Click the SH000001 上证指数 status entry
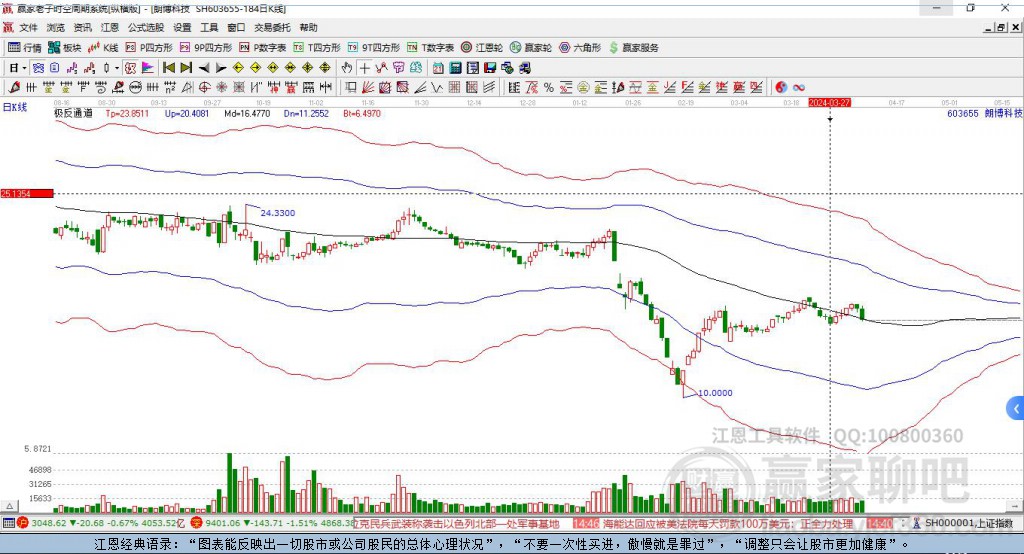This screenshot has width=1024, height=554. pos(968,523)
